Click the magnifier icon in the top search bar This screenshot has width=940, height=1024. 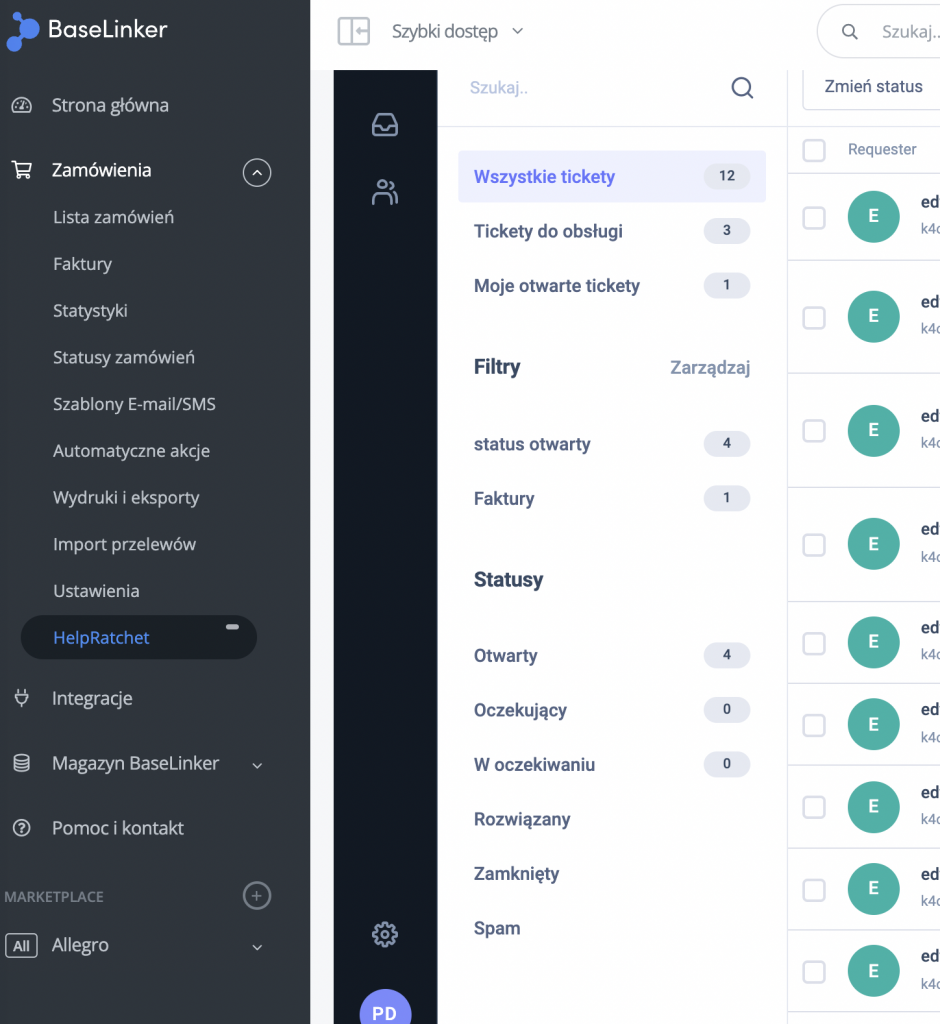(x=849, y=31)
